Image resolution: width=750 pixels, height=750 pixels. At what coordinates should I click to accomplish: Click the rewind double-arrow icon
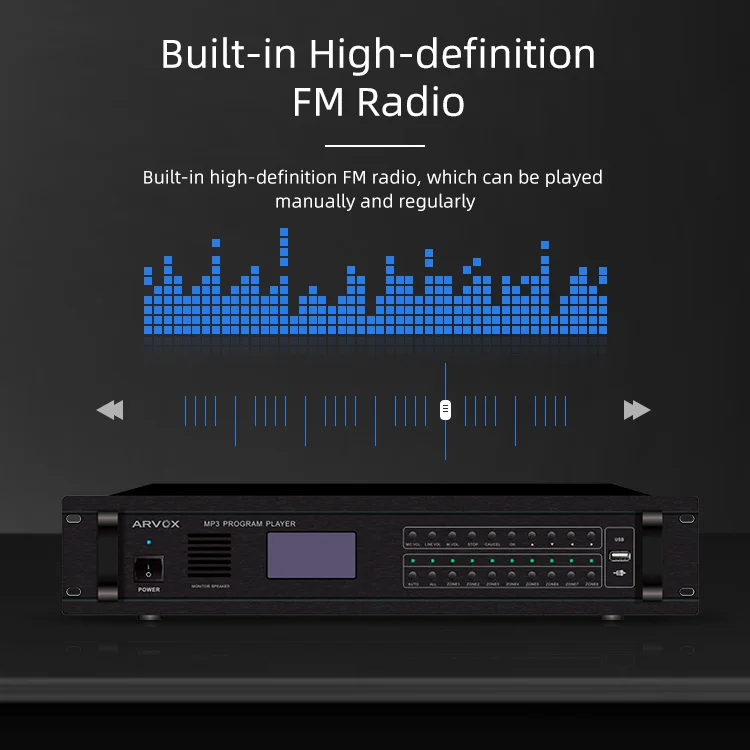point(110,410)
